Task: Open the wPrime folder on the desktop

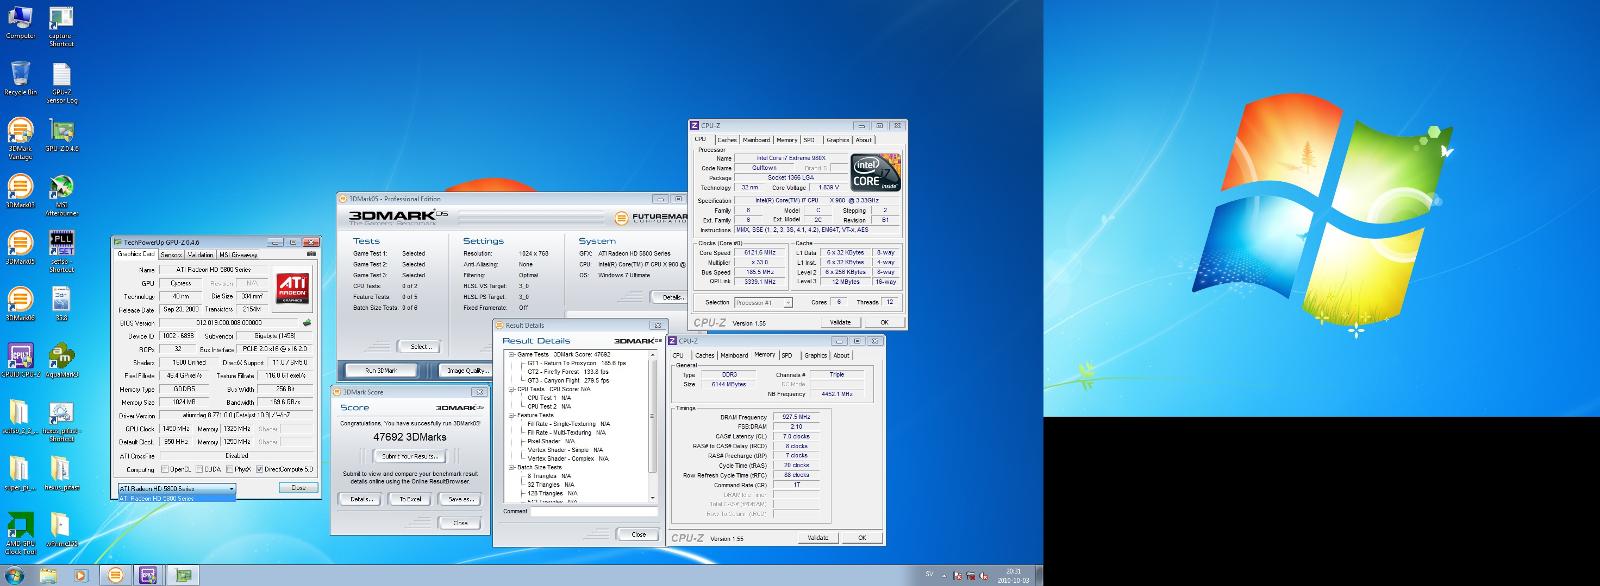Action: (x=61, y=530)
